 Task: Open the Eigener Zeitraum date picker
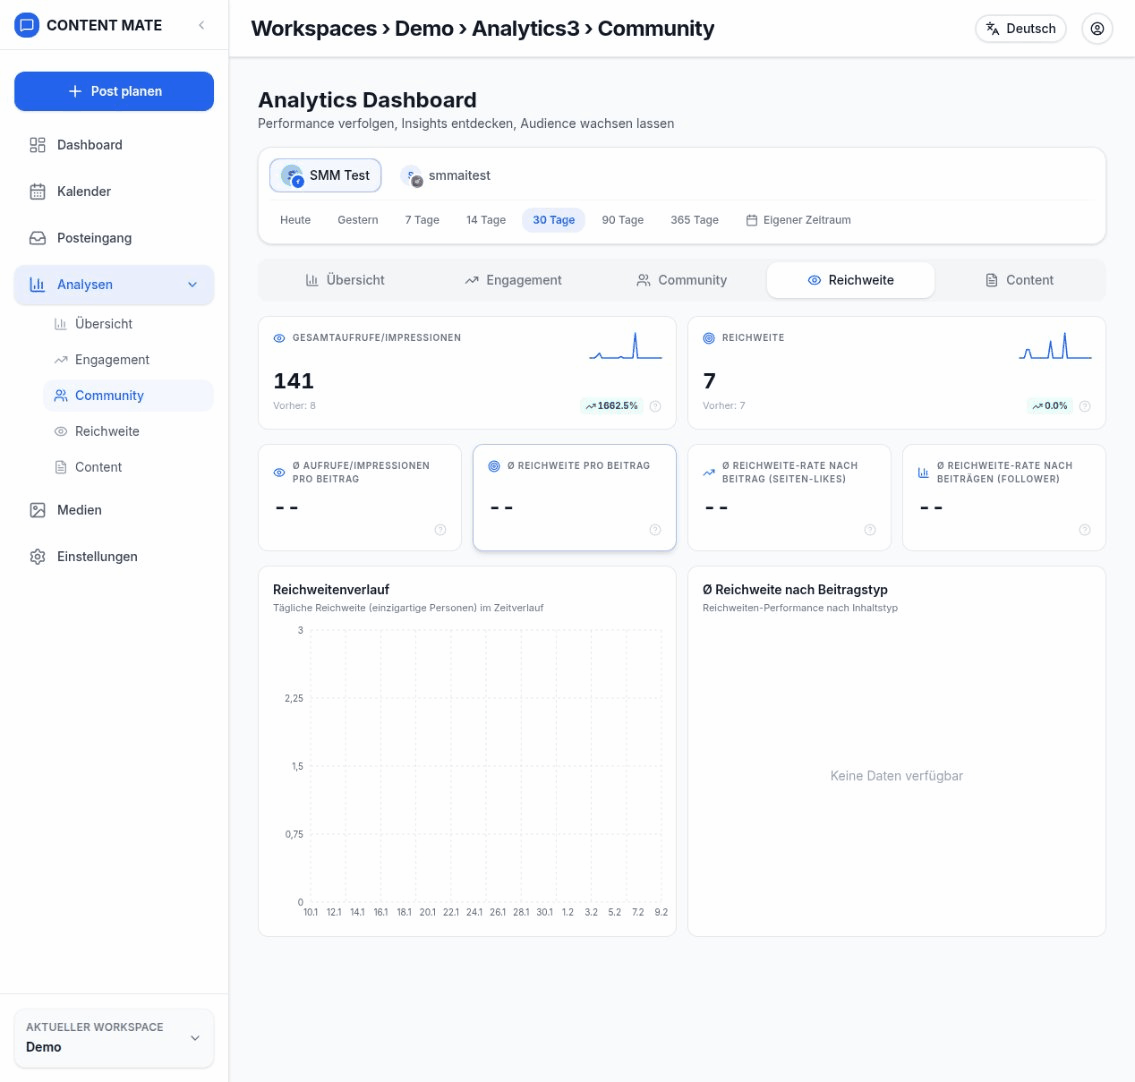(x=798, y=220)
